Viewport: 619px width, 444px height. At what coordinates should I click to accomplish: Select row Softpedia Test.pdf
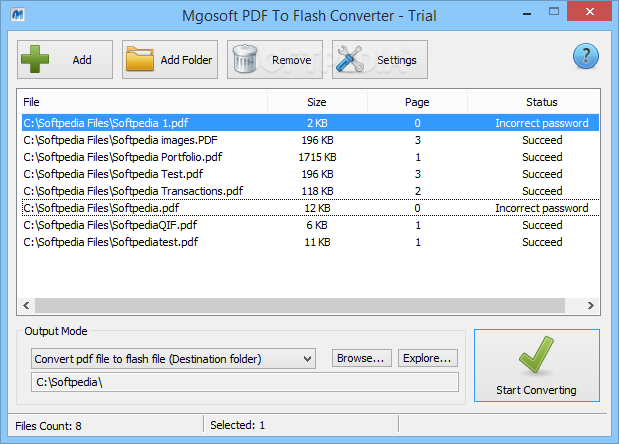(310, 174)
